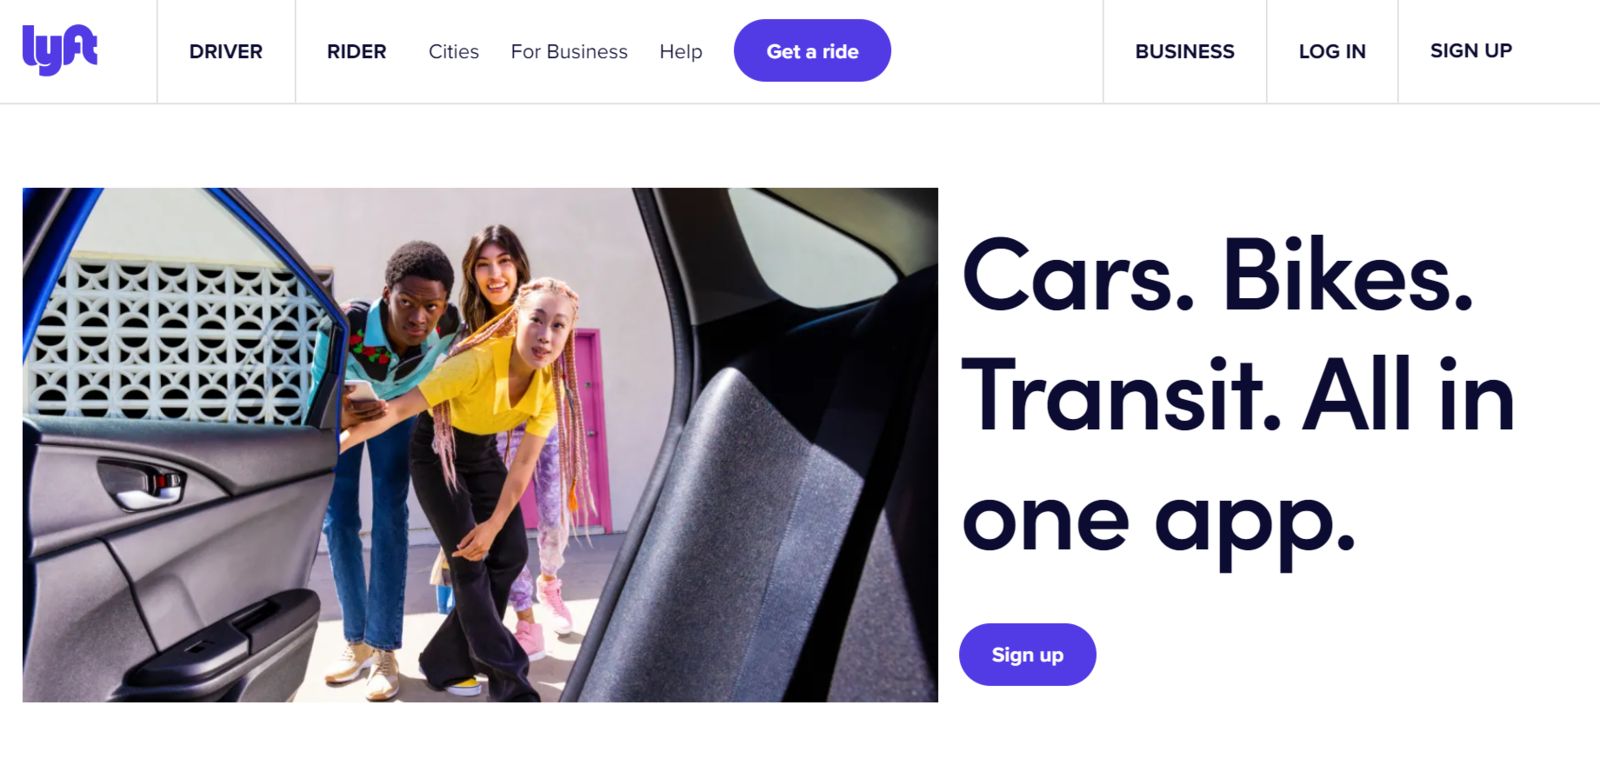
Task: Open the DRIVER menu
Action: [226, 52]
